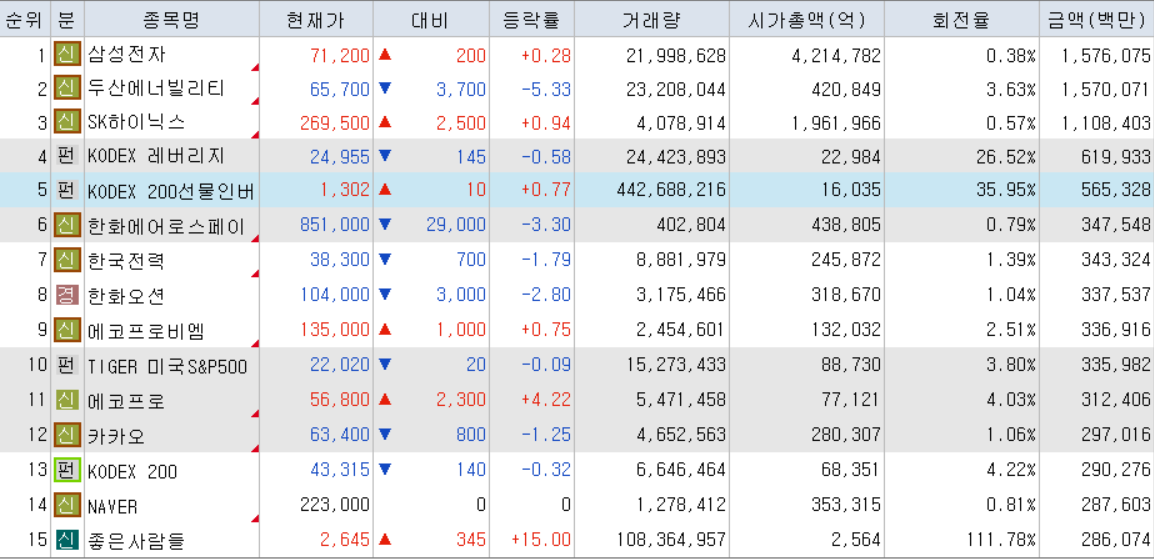Click the 펀 badge for KODEX 200 row
The image size is (1154, 559).
coord(67,471)
